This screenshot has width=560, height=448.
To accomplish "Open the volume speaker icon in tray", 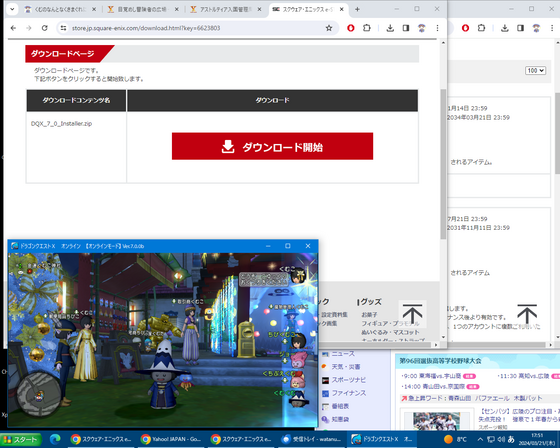I will [x=501, y=439].
